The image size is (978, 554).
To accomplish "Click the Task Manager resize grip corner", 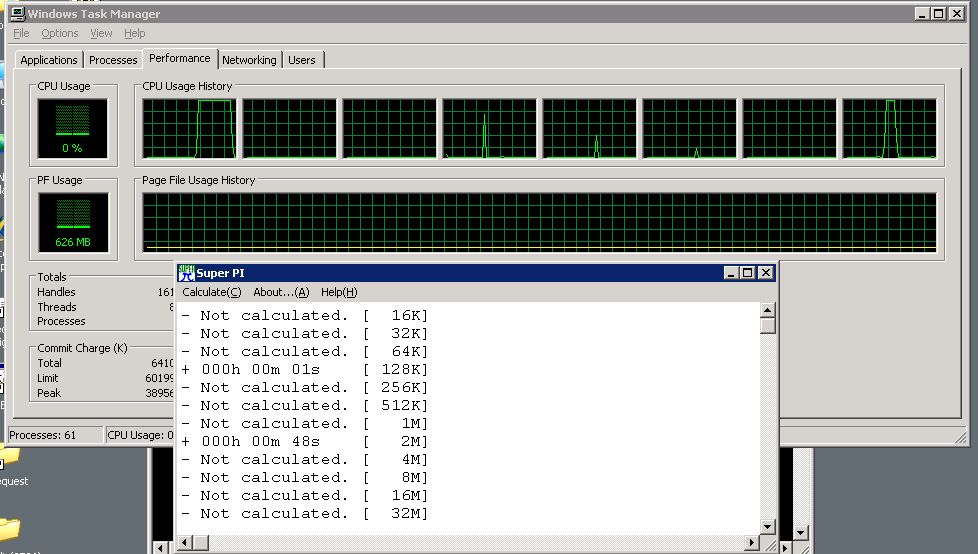I will [960, 437].
